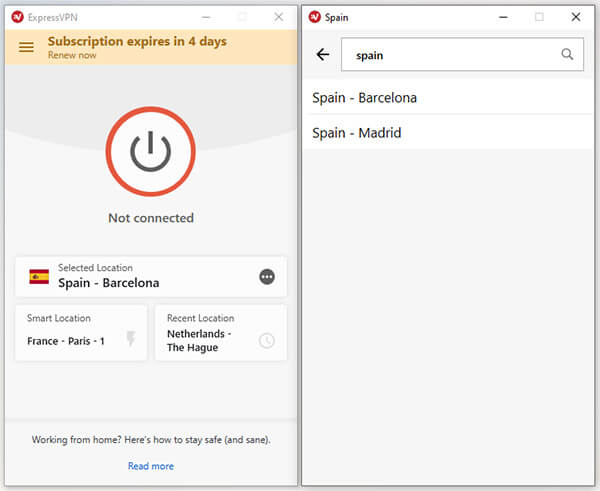Click the search field containing spain
The image size is (600, 491).
[x=462, y=55]
